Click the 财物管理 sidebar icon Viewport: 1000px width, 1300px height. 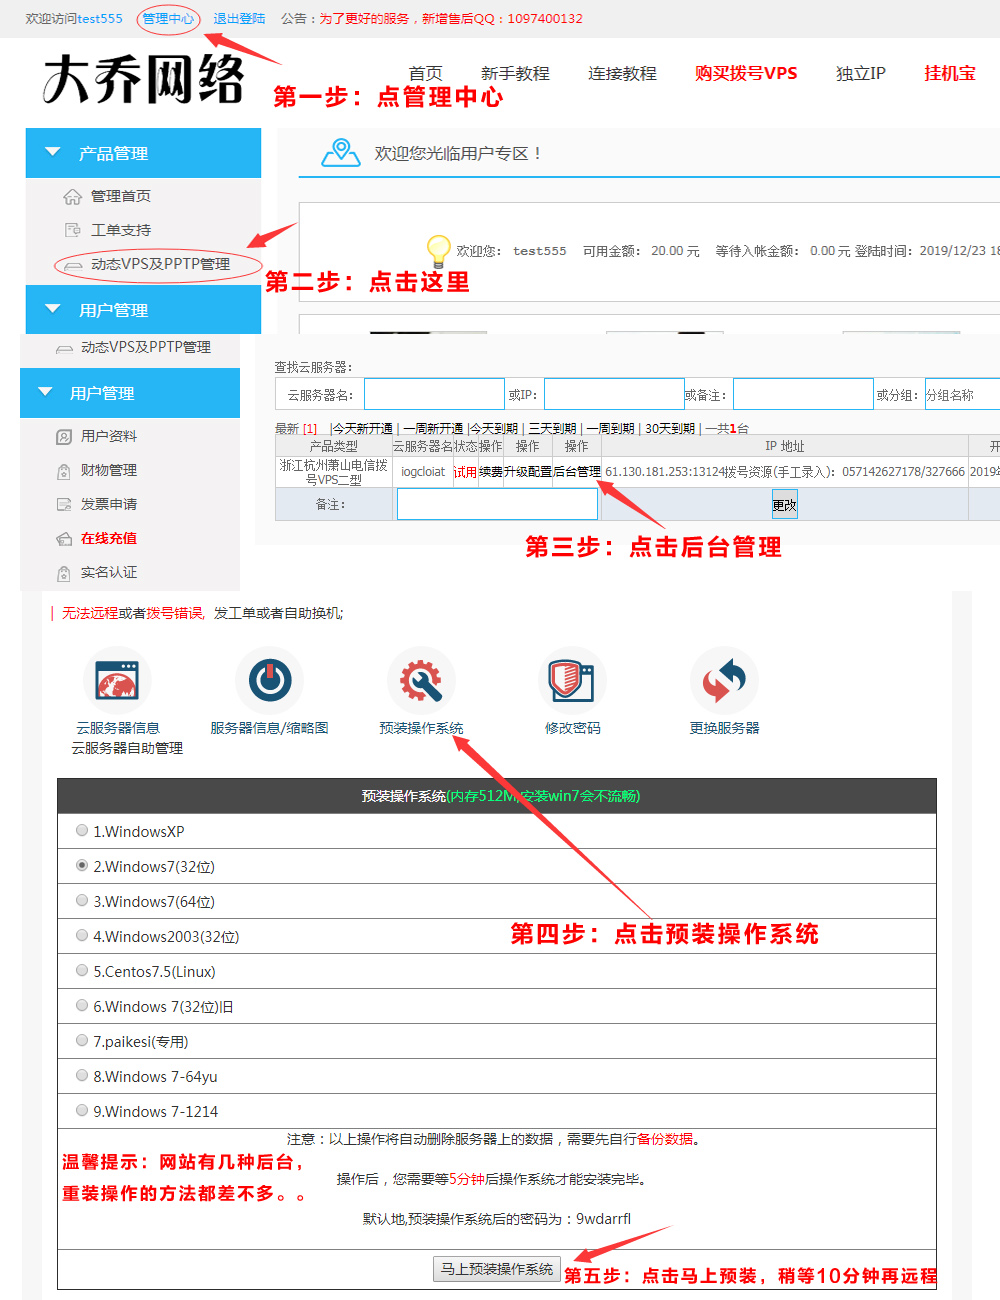[x=64, y=470]
